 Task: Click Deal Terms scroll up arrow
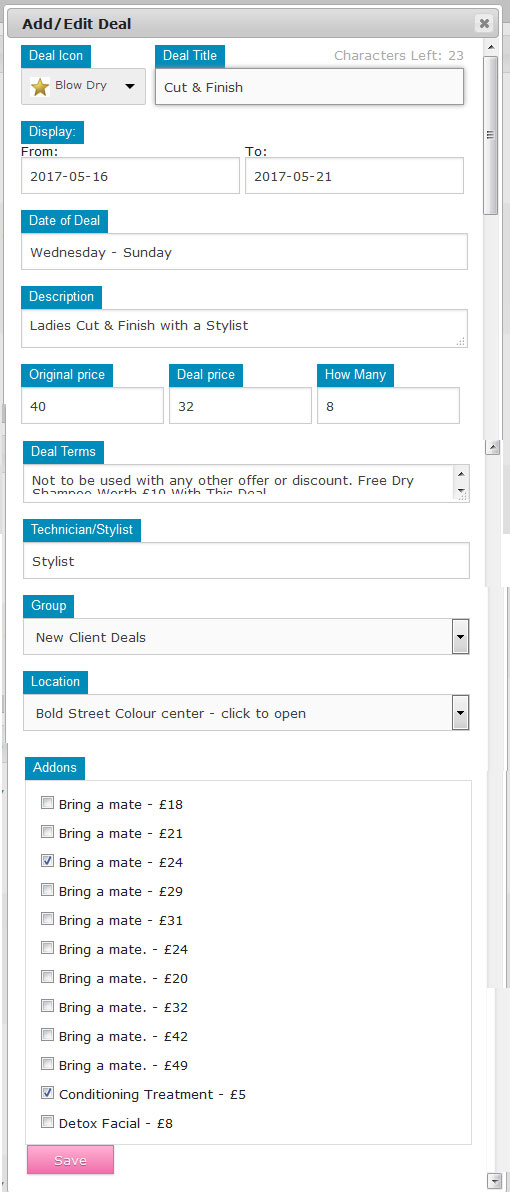tap(461, 474)
